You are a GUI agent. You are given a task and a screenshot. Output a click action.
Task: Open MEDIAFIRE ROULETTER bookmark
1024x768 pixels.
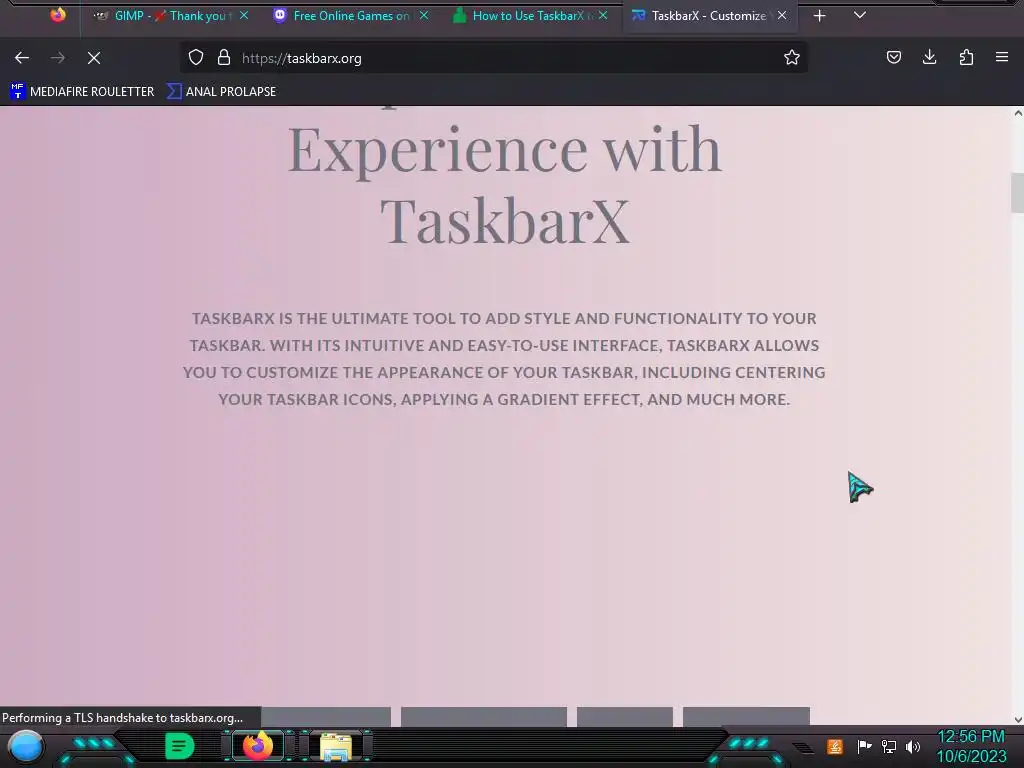82,91
